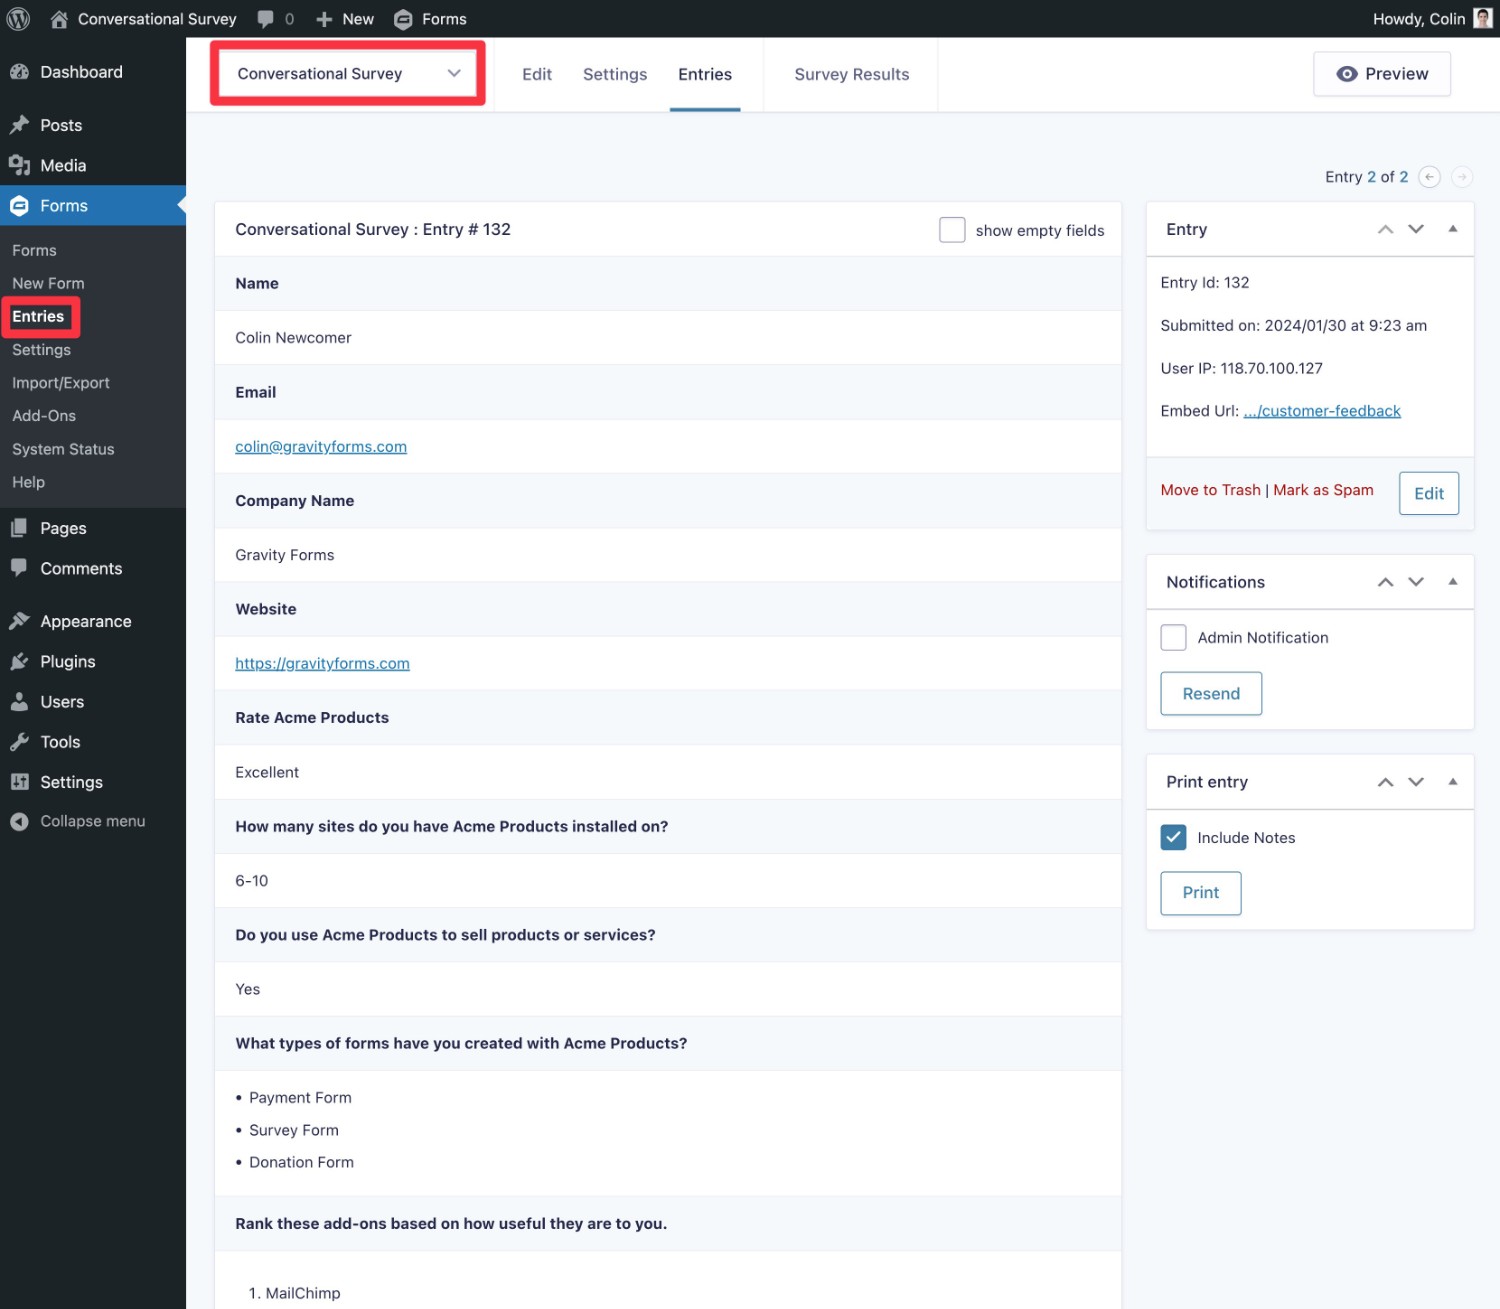Open System Status submenu item
The width and height of the screenshot is (1500, 1309).
click(63, 449)
